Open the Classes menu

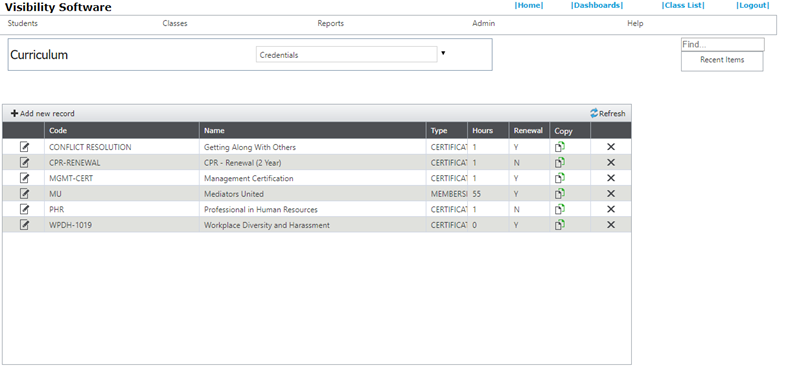click(x=175, y=23)
